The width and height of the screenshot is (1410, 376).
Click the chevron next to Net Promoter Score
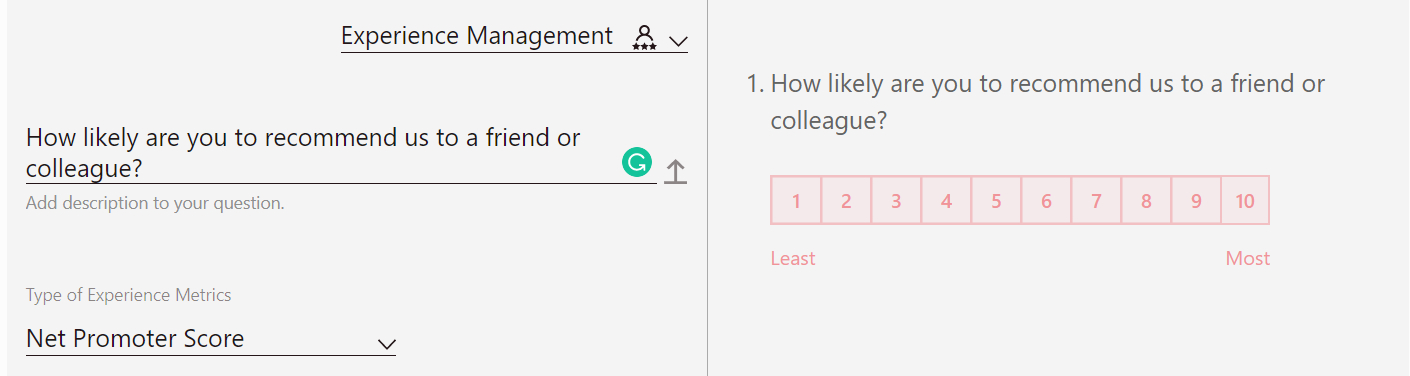[386, 343]
